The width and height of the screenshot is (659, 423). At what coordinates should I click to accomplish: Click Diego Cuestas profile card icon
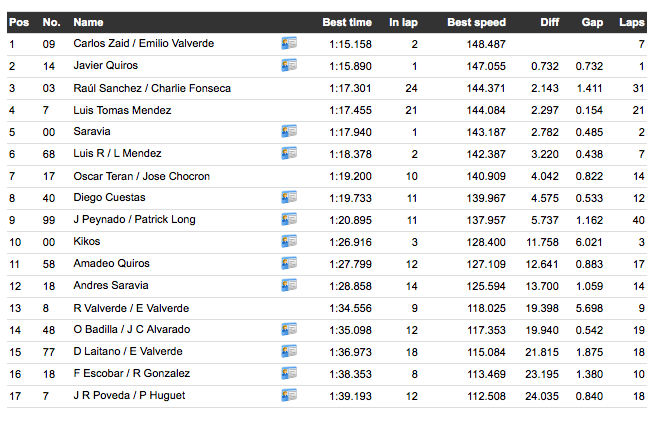tap(289, 198)
